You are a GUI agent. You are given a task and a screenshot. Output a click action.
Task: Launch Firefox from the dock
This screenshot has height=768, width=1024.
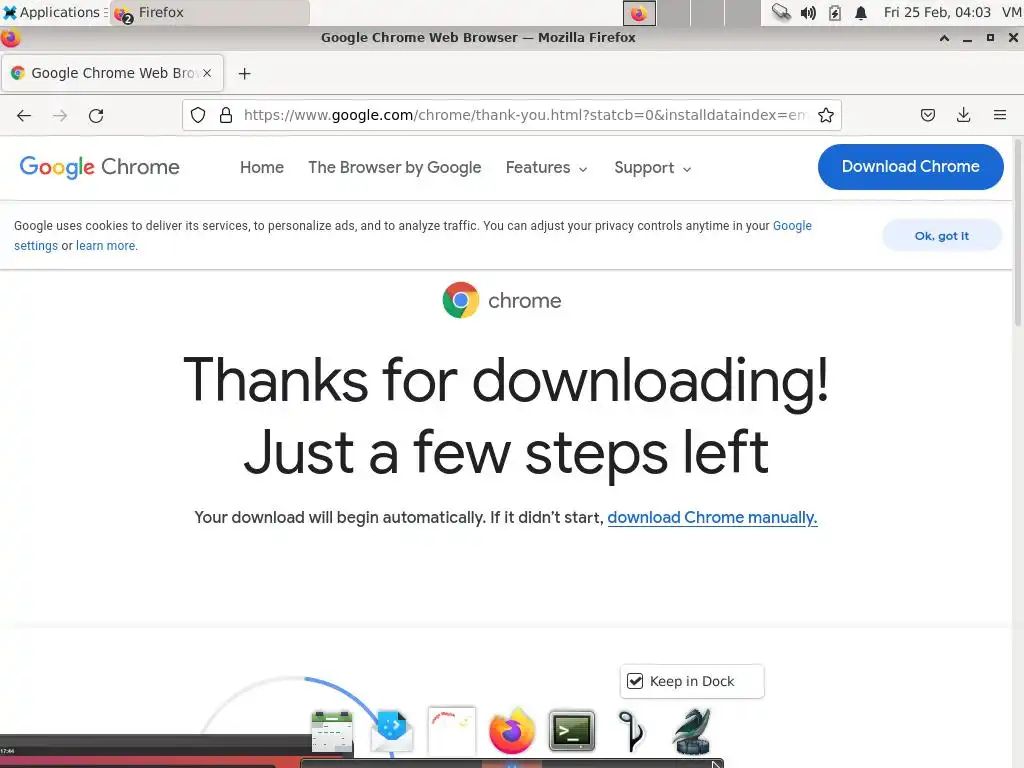511,731
